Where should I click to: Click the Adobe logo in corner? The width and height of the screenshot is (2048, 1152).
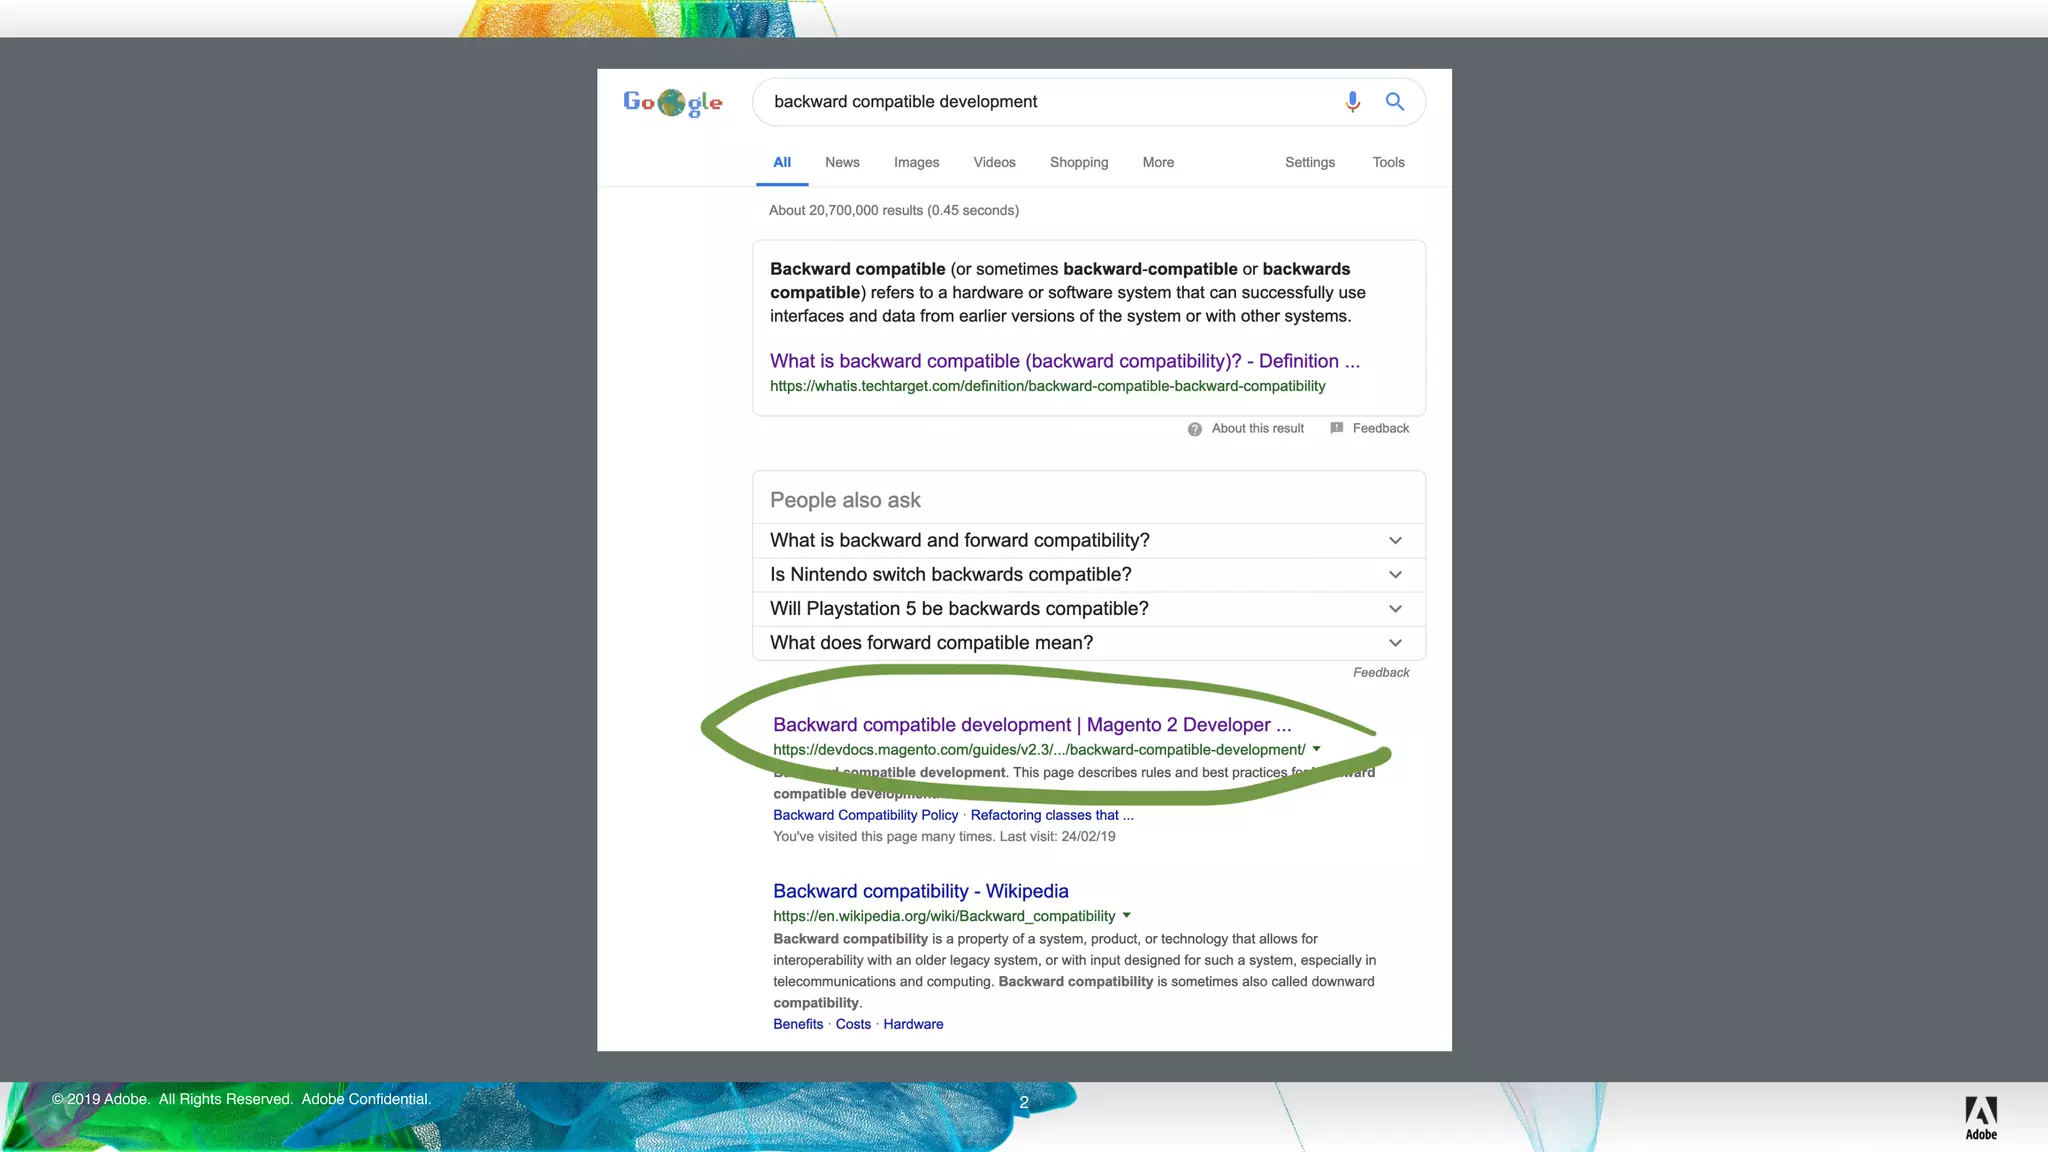[1980, 1117]
